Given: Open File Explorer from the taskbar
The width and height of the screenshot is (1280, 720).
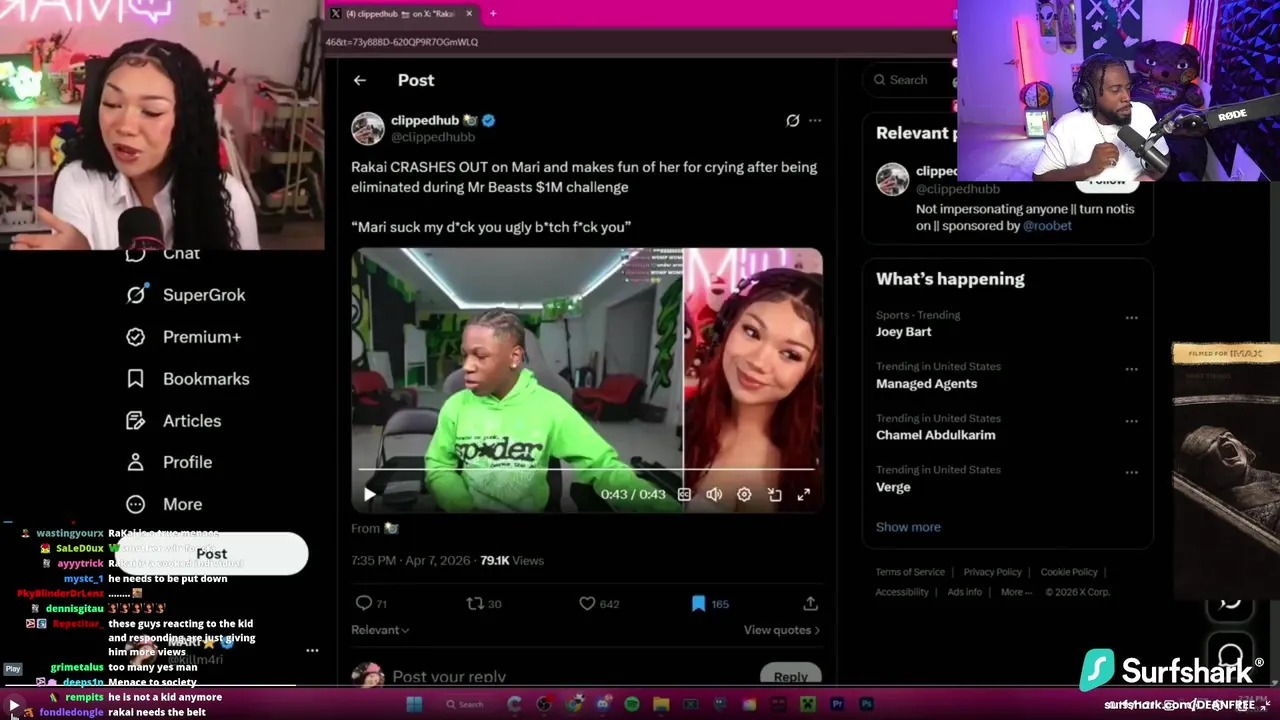Looking at the screenshot, I should 661,704.
